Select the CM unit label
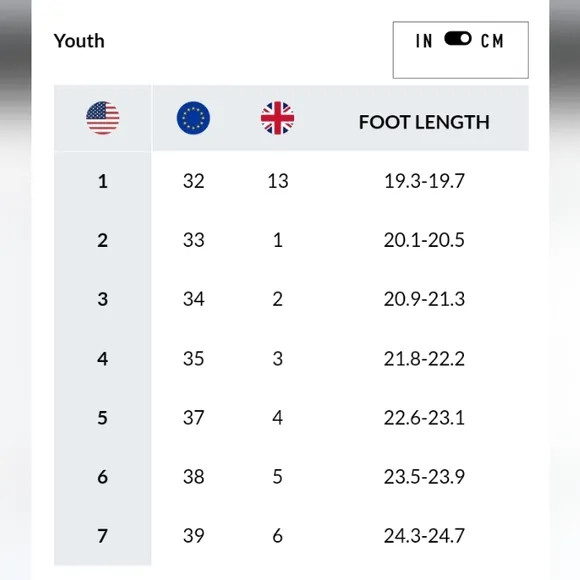Viewport: 580px width, 580px height. click(x=492, y=41)
